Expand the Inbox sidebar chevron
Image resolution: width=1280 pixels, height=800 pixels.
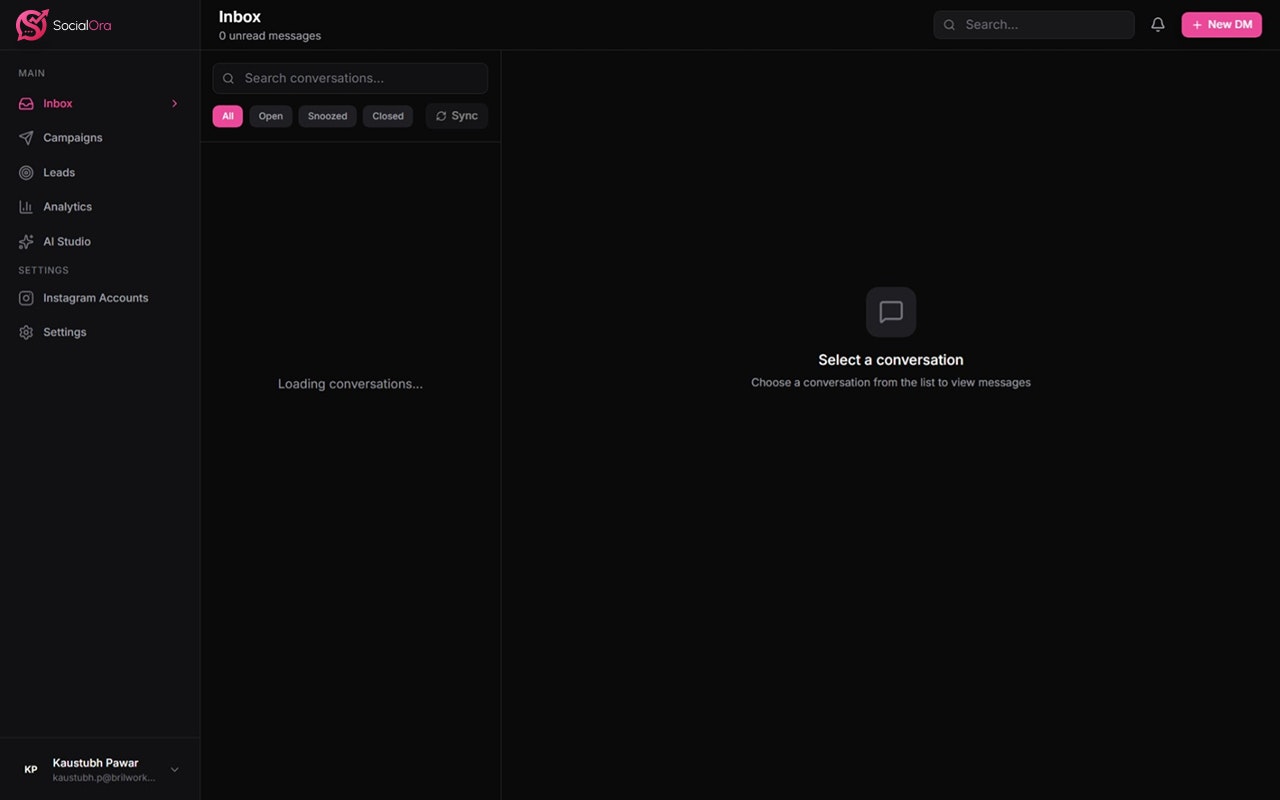coord(174,103)
